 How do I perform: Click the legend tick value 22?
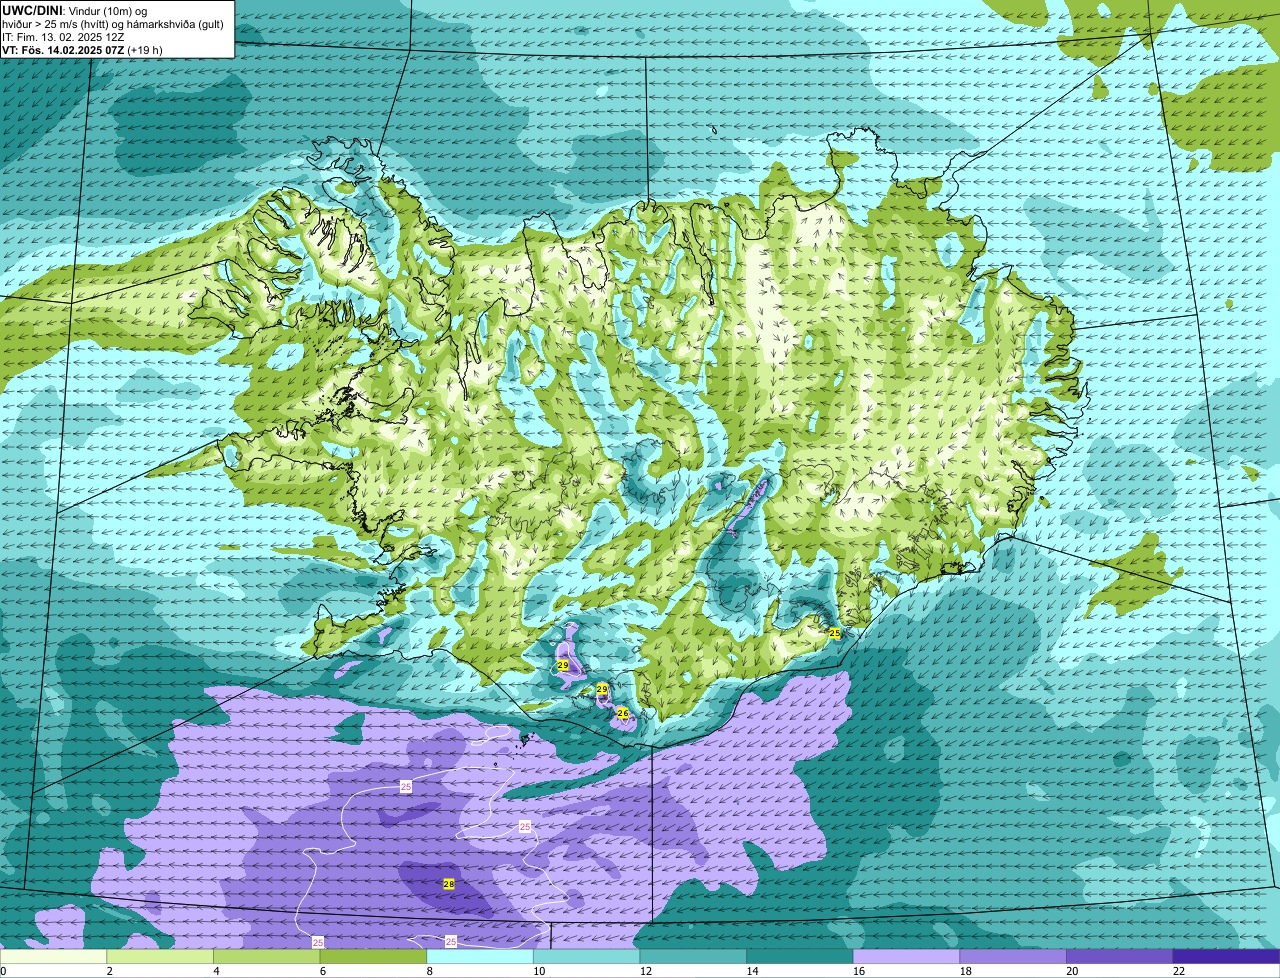[x=1179, y=971]
